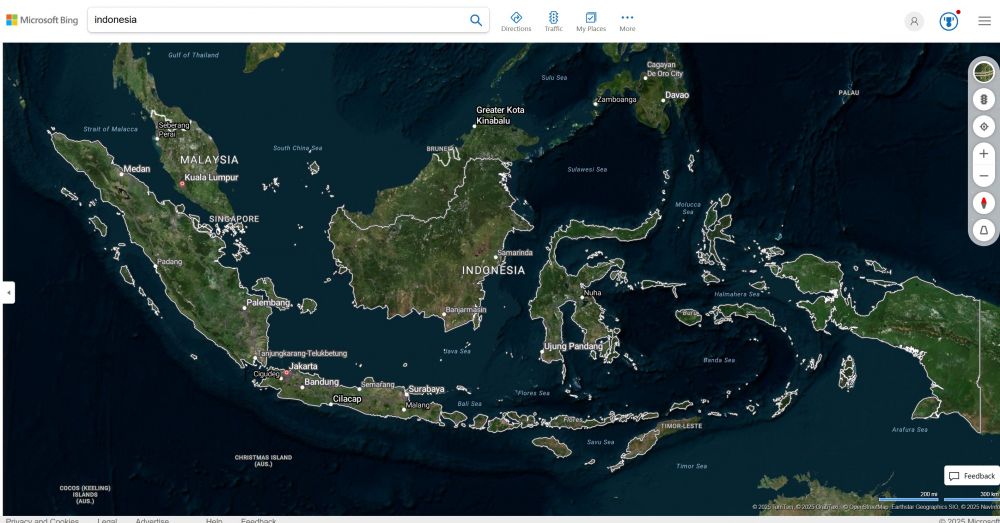Screen dimensions: 1000x523
Task: Open My Places
Action: pyautogui.click(x=591, y=21)
